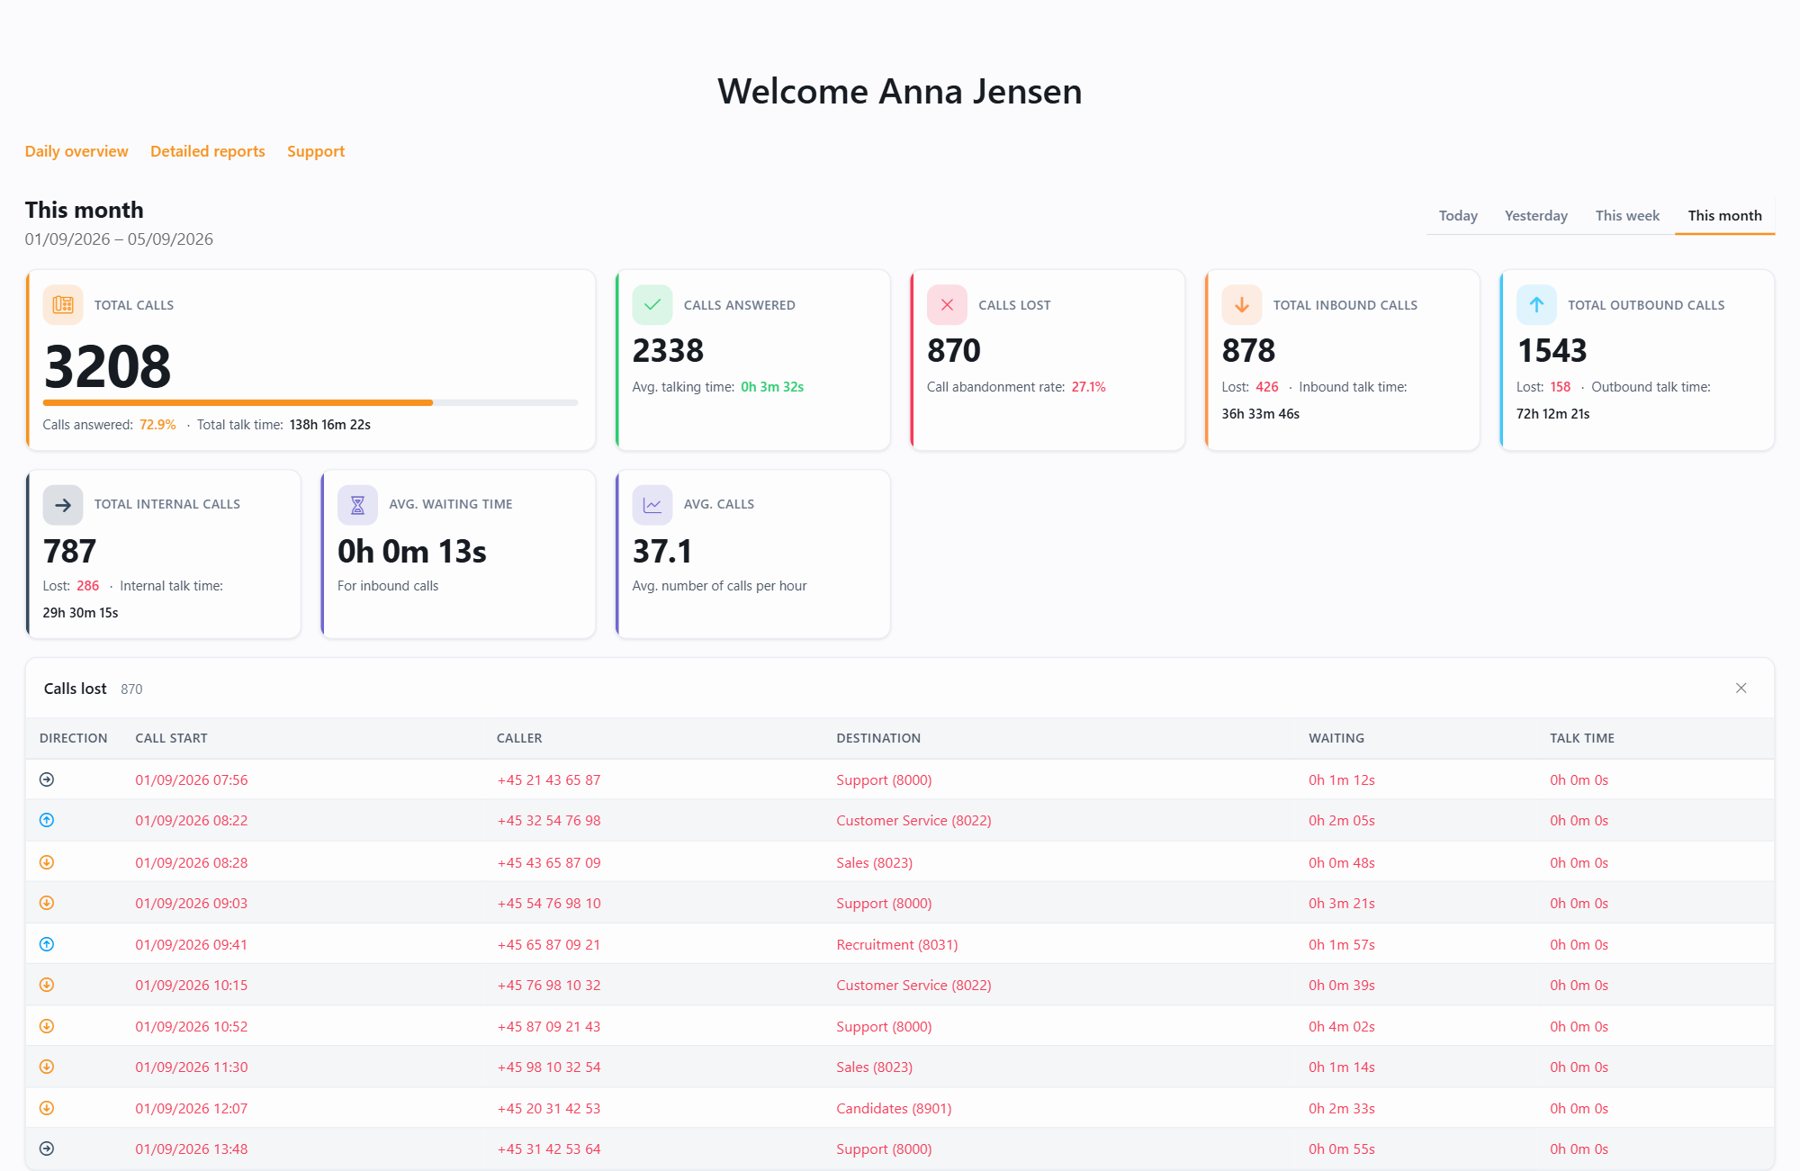The height and width of the screenshot is (1171, 1800).
Task: Click direction icon for 01/09/2026 12:07 call
Action: [47, 1108]
